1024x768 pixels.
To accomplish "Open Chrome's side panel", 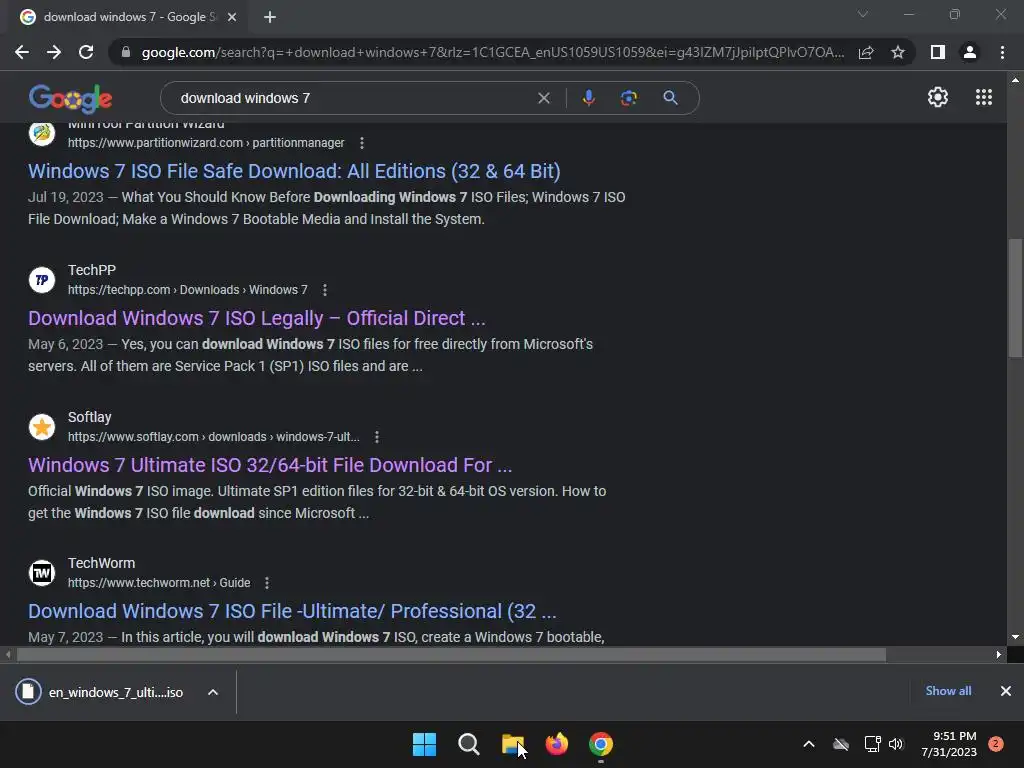I will (938, 52).
